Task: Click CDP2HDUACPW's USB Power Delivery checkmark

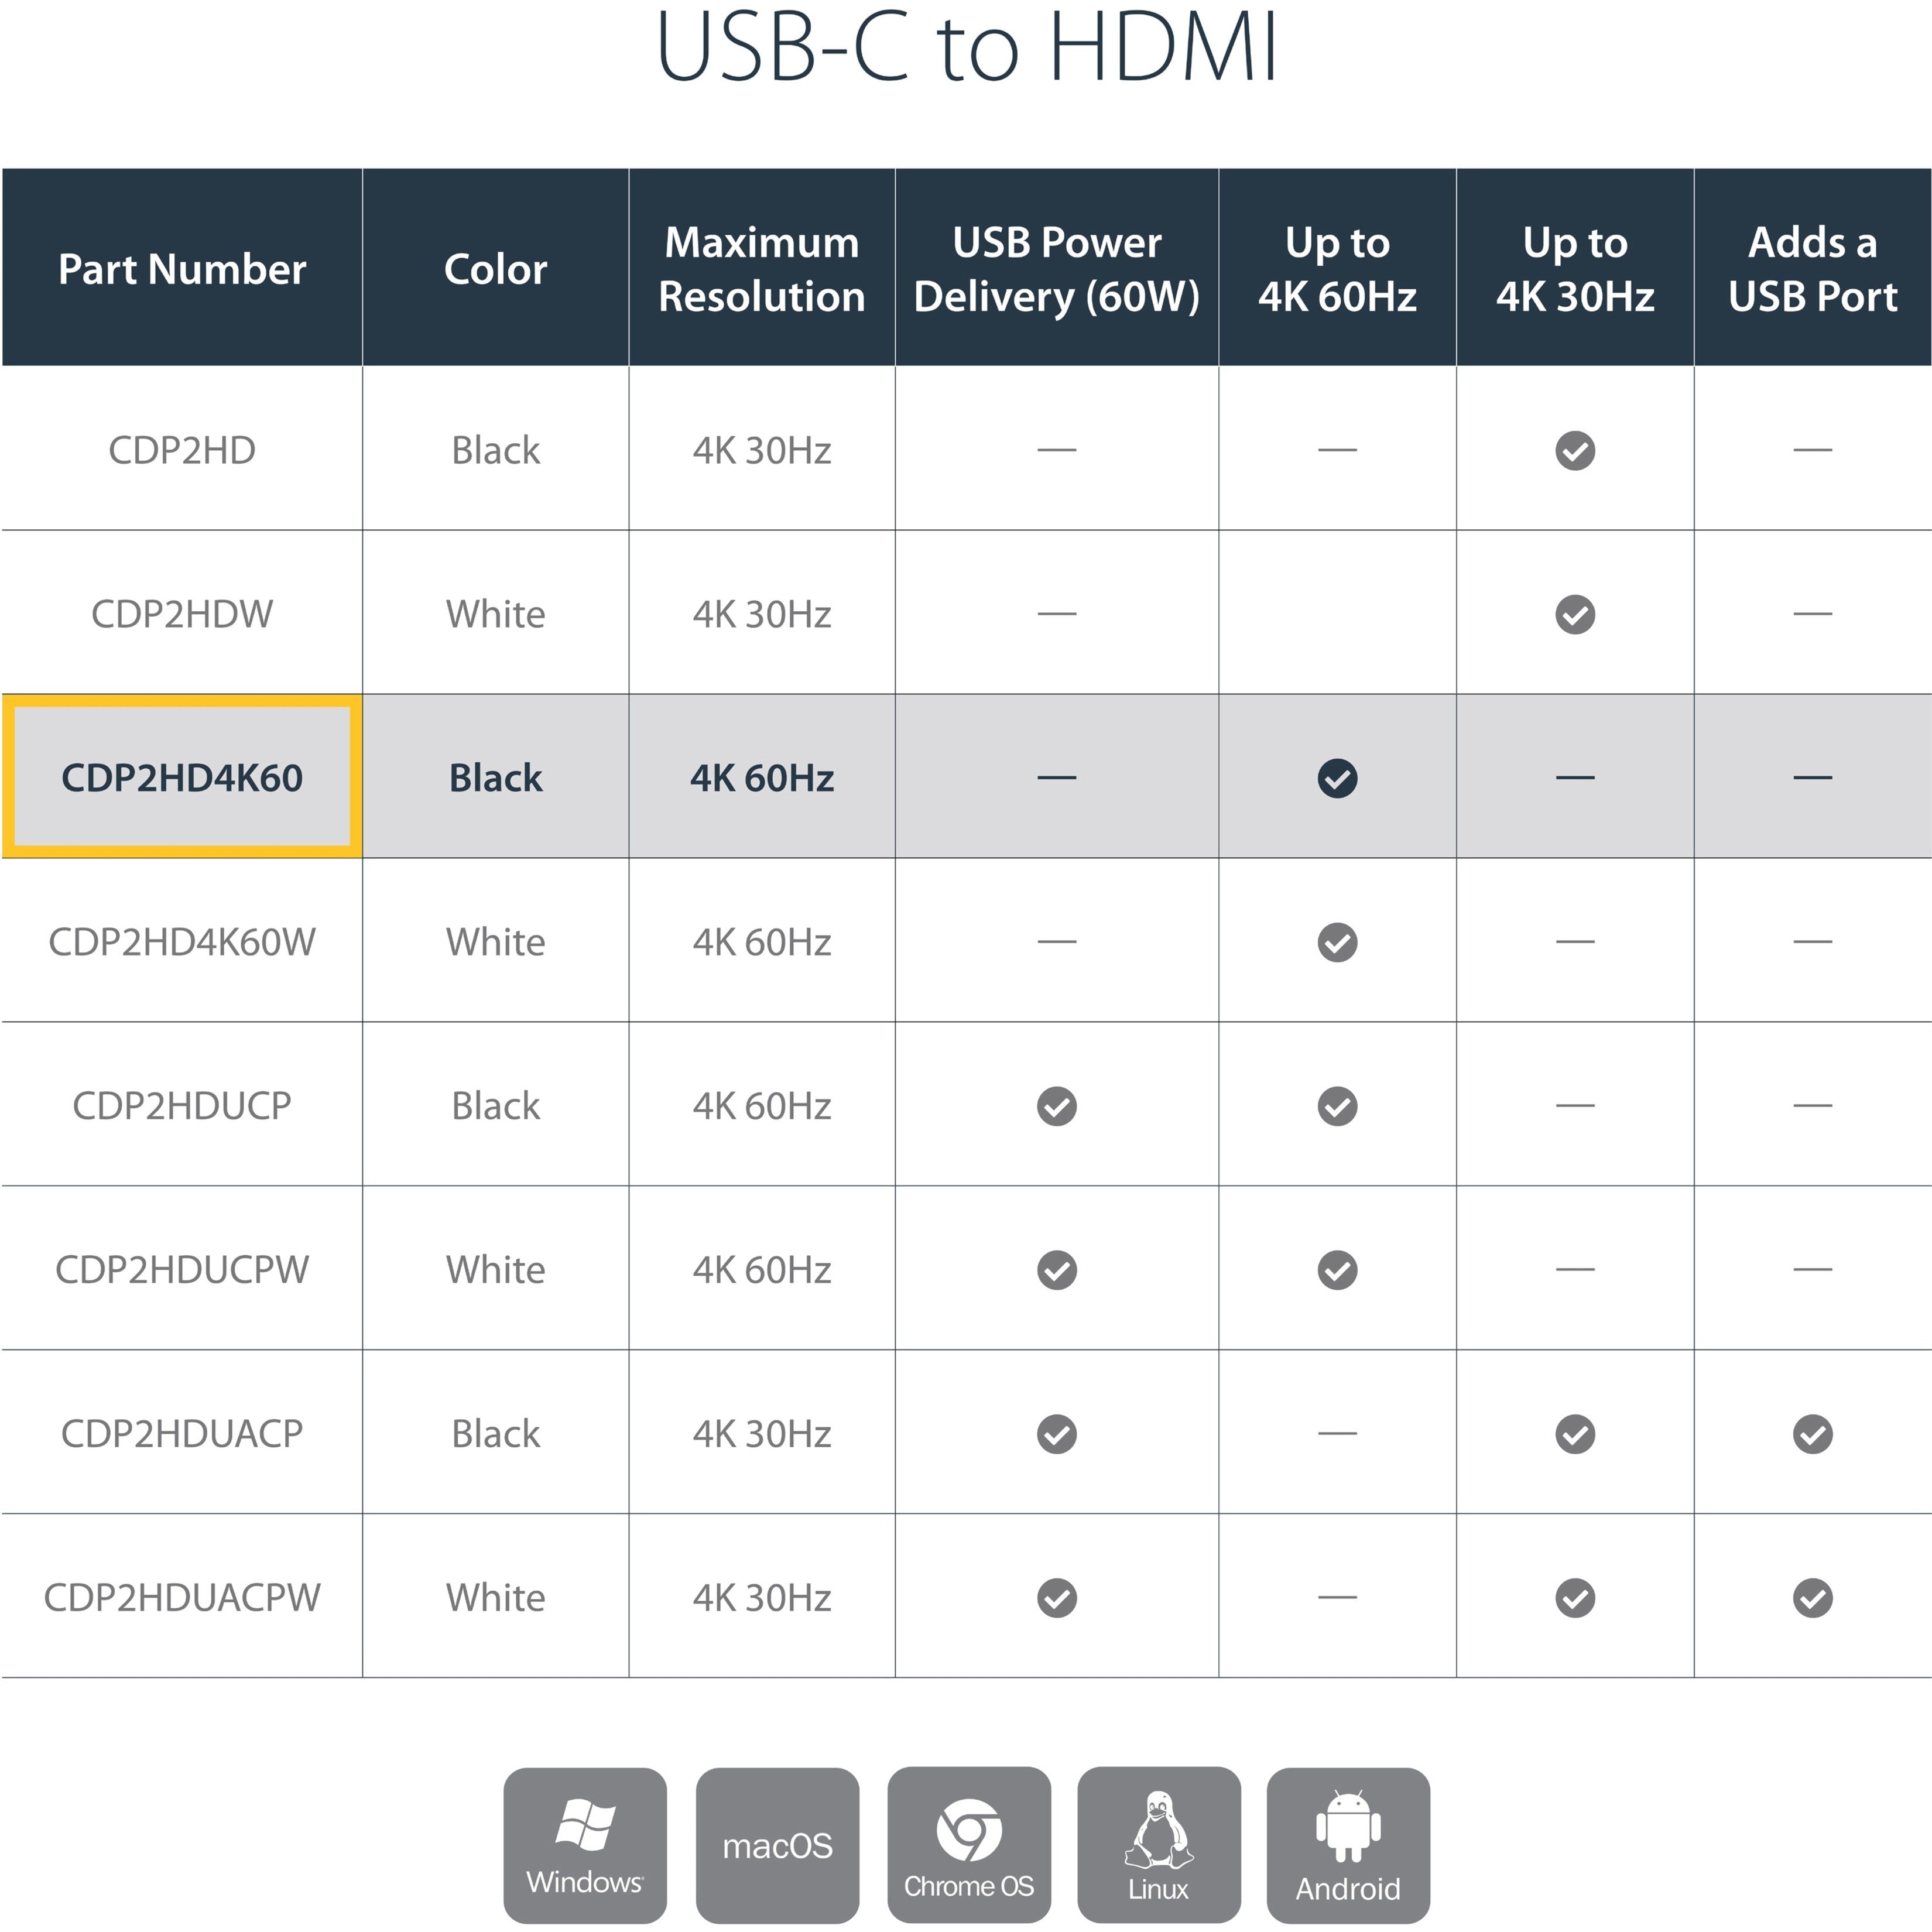Action: tap(1056, 1598)
